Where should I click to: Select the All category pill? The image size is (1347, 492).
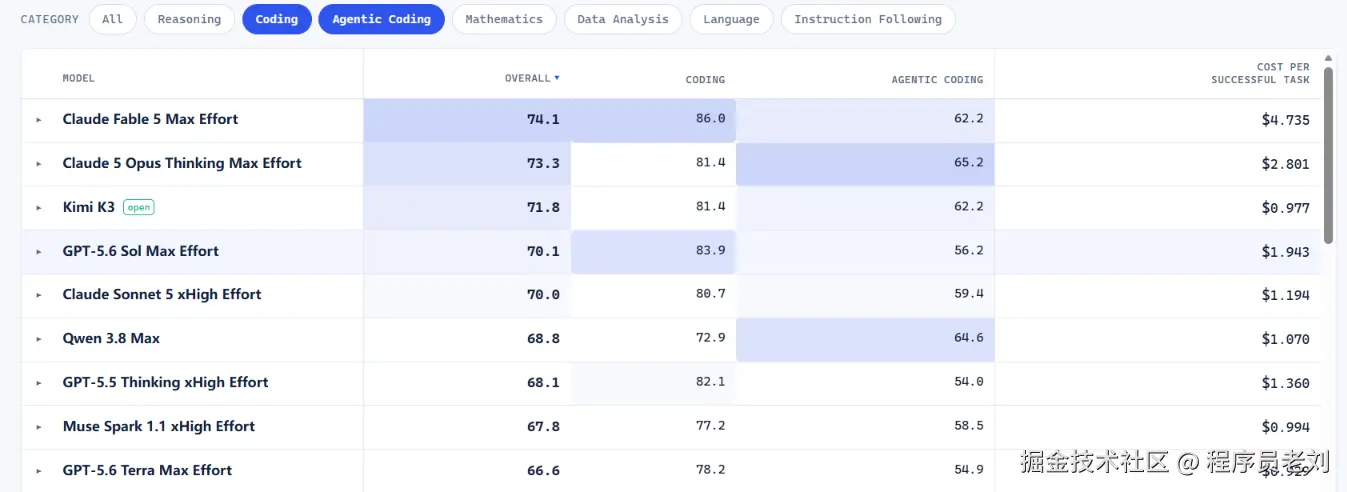coord(113,19)
